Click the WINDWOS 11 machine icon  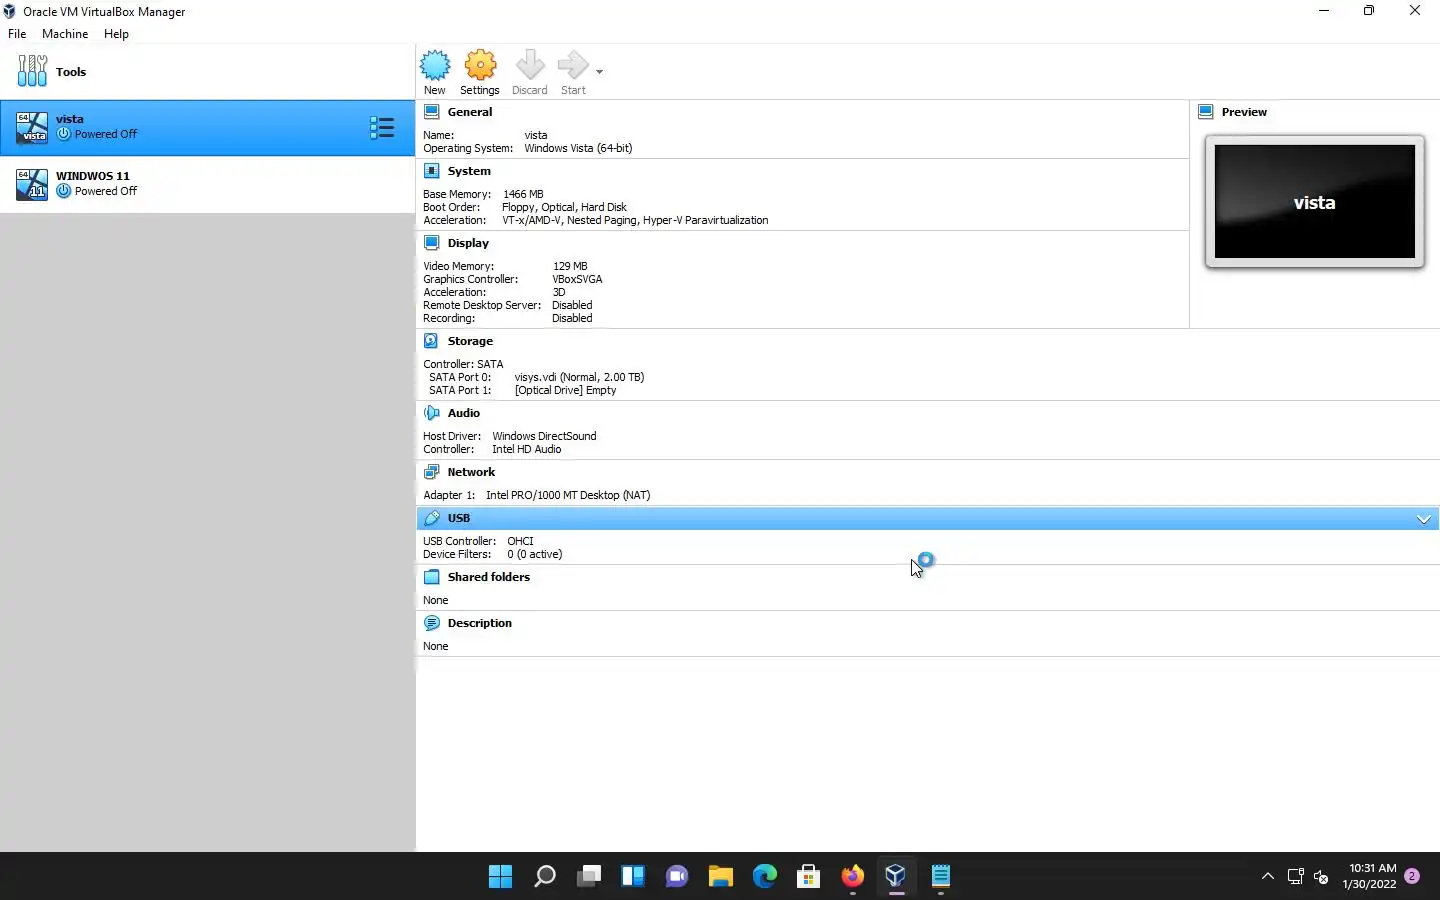[32, 184]
